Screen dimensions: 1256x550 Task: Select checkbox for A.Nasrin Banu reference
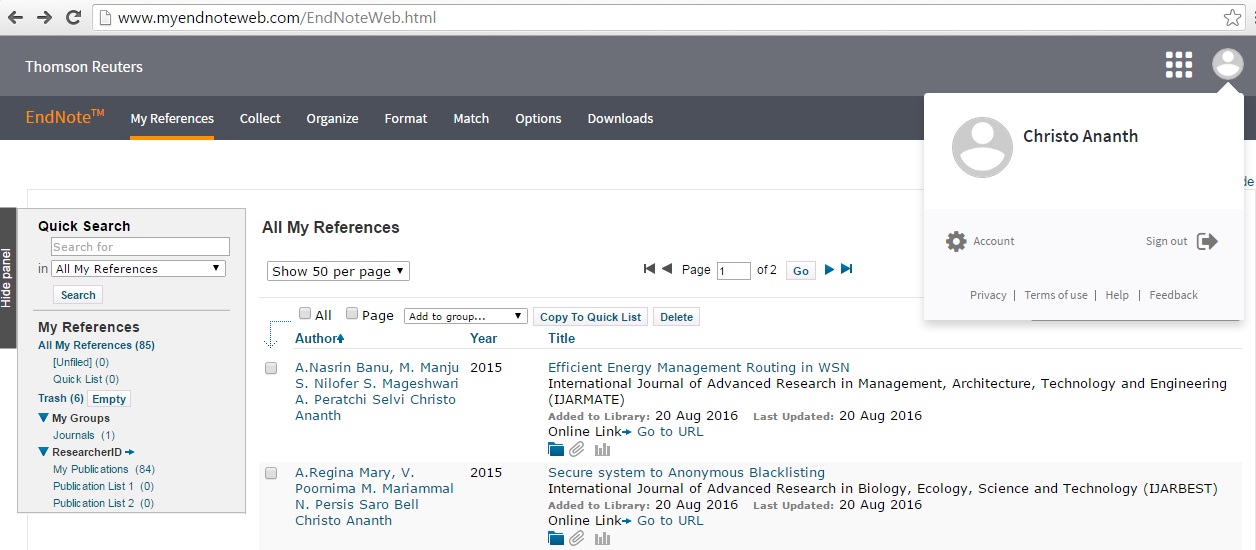tap(271, 368)
